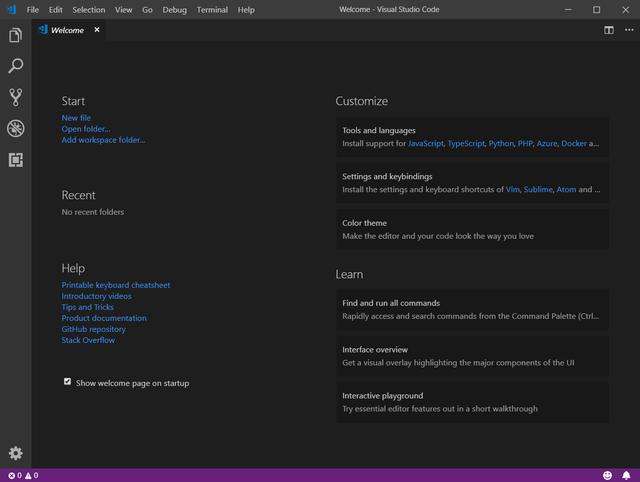Open the Extensions view icon
The image size is (640, 482).
[x=15, y=159]
